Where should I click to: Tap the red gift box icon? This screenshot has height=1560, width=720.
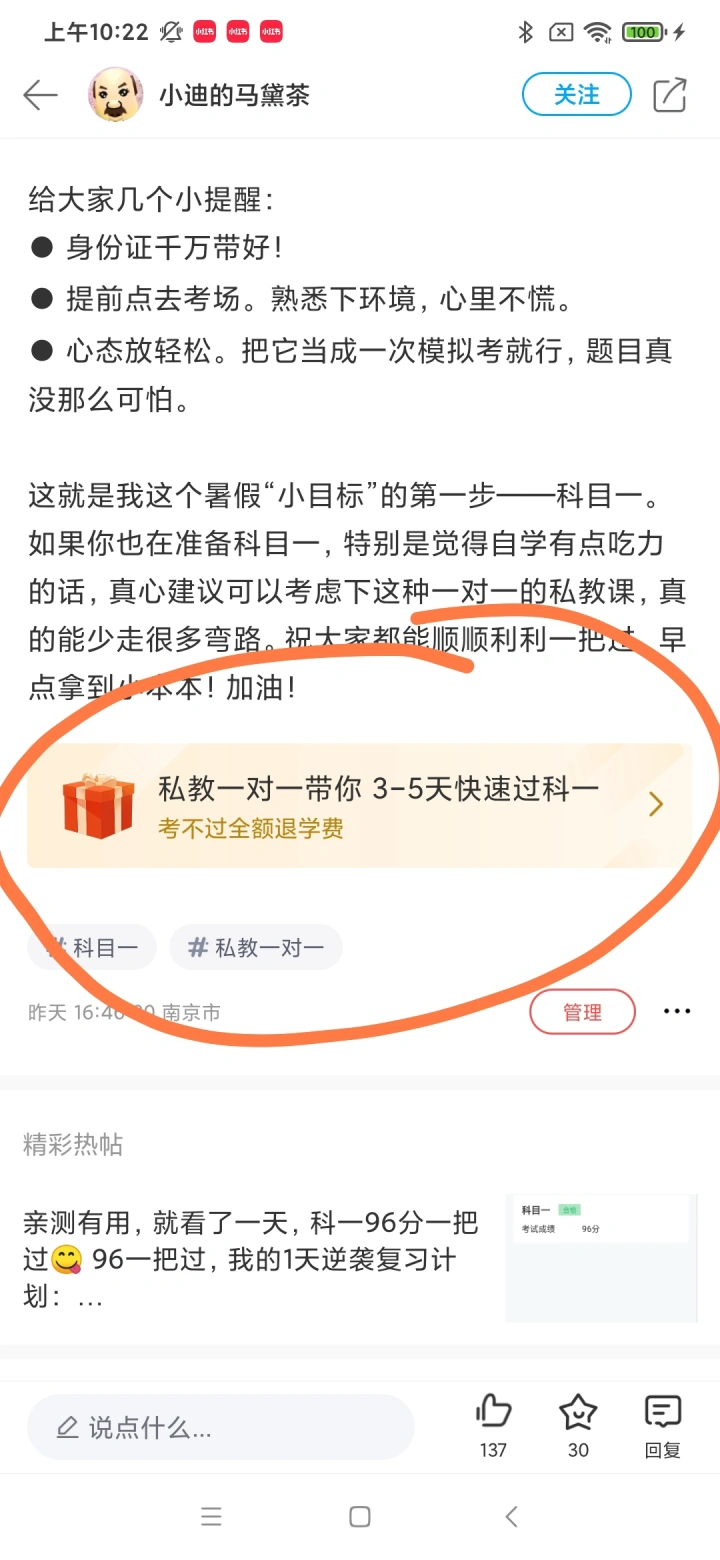[x=98, y=805]
